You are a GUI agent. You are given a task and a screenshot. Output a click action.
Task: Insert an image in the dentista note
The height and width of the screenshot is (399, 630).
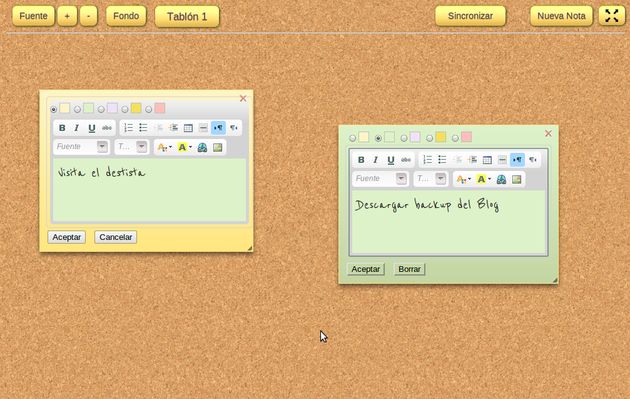[x=217, y=147]
